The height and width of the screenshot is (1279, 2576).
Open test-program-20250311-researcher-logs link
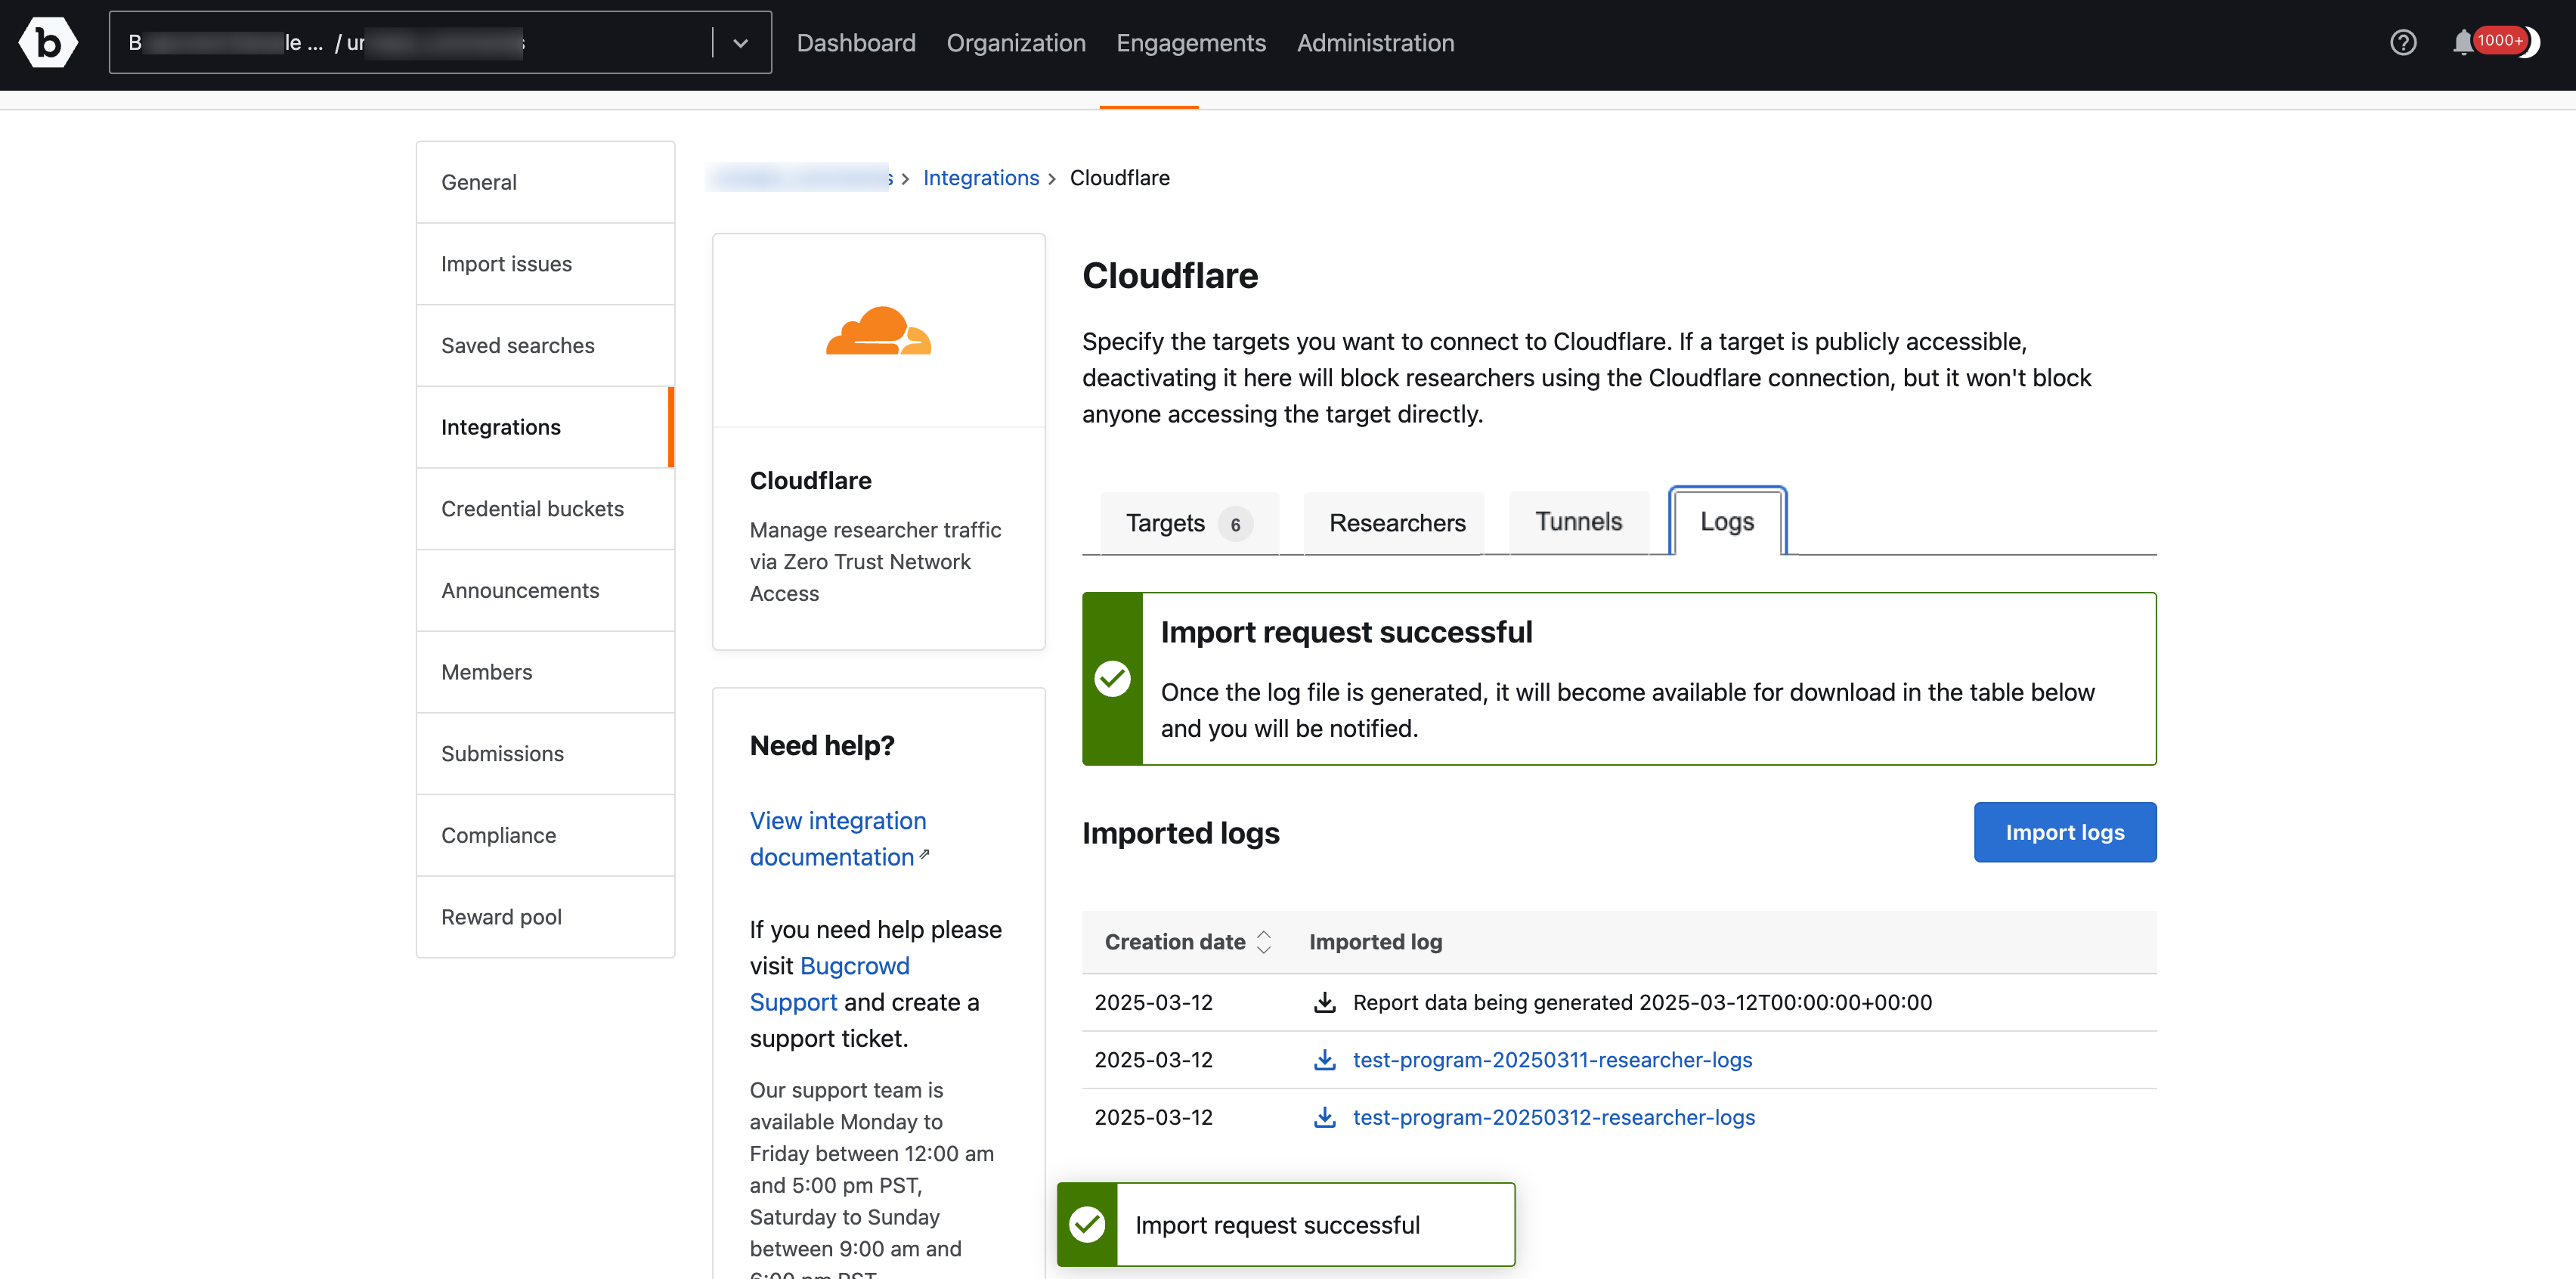pos(1552,1060)
